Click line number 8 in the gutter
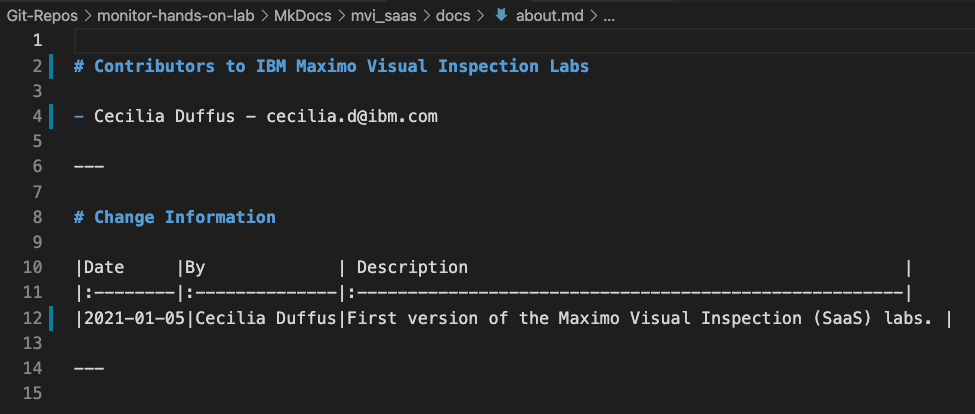This screenshot has width=975, height=414. [37, 217]
